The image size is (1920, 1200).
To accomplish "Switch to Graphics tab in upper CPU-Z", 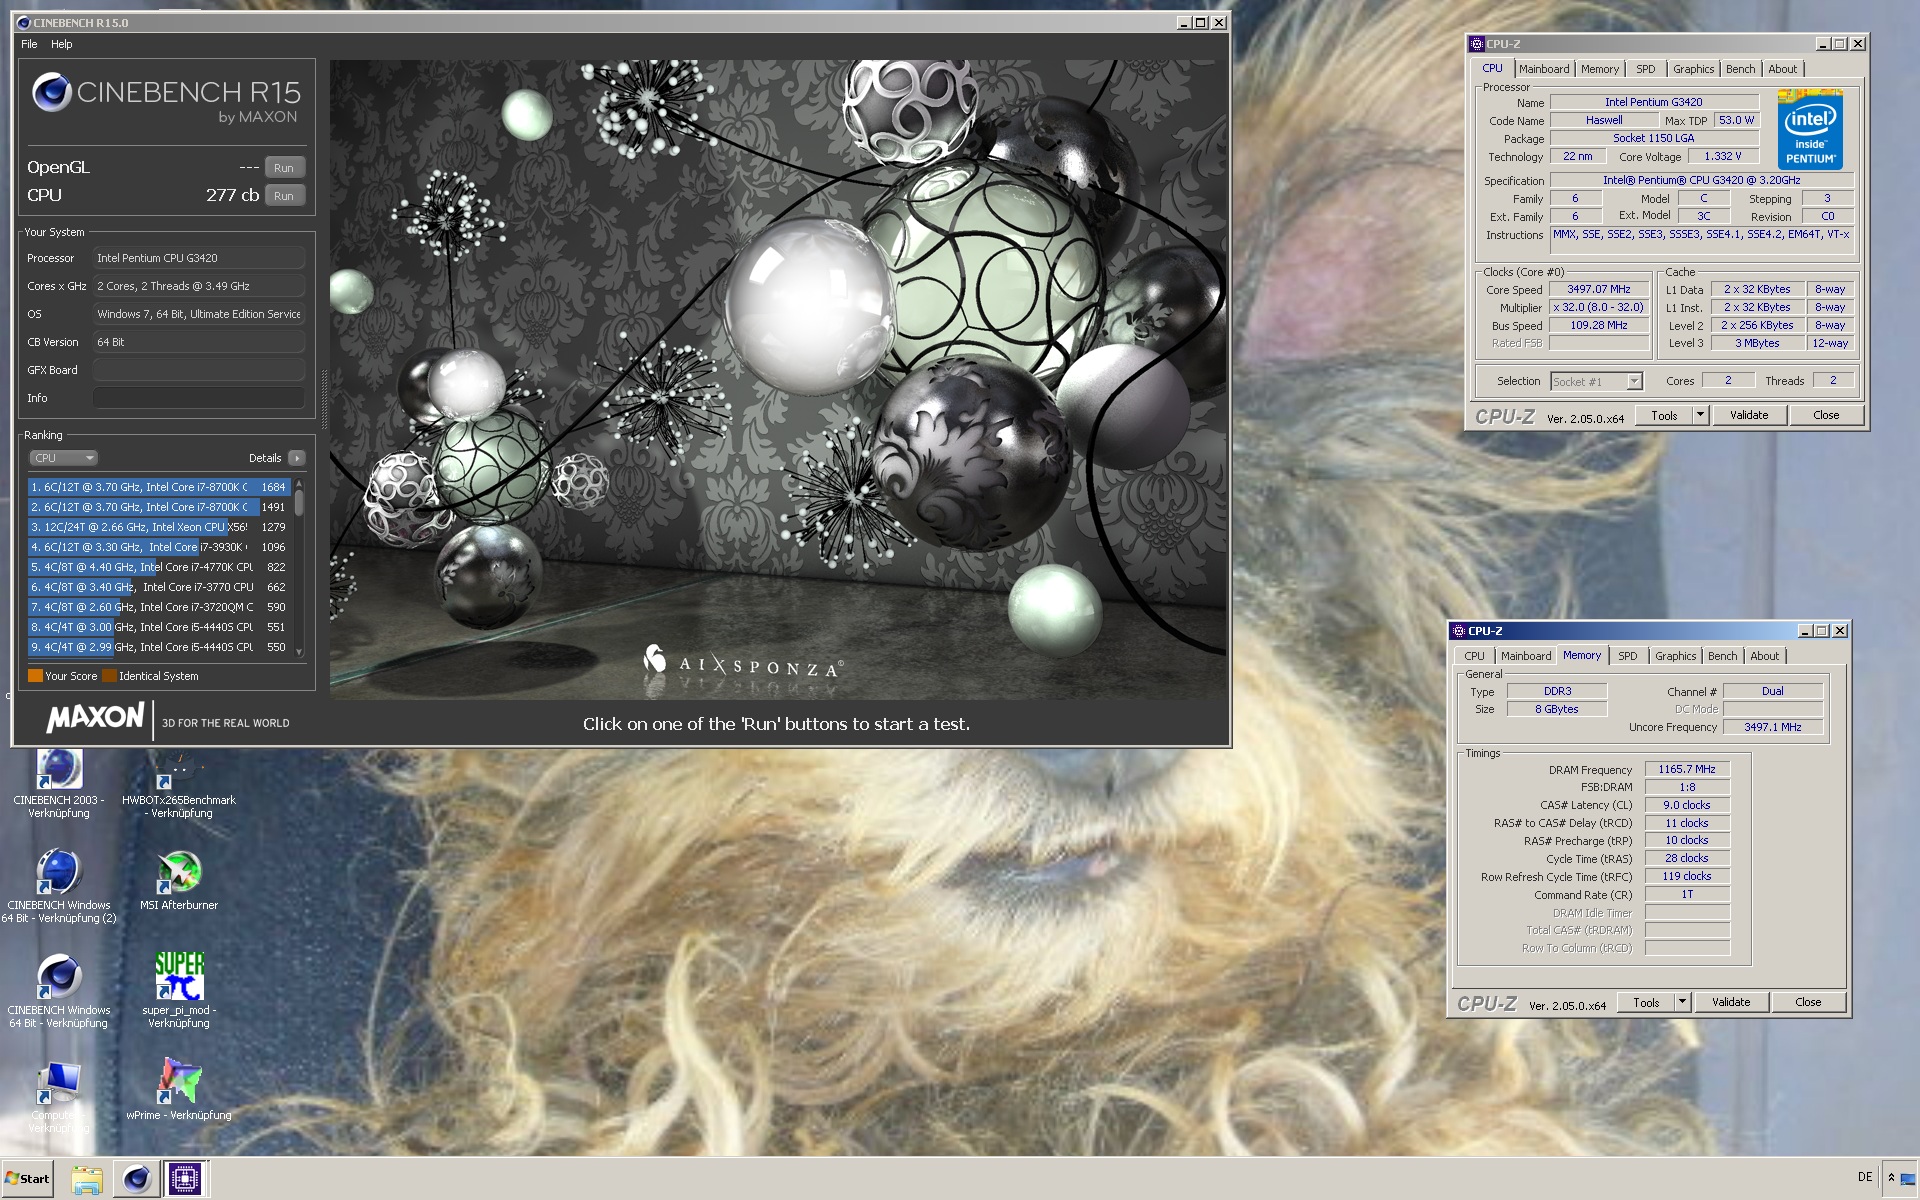I will point(1693,69).
